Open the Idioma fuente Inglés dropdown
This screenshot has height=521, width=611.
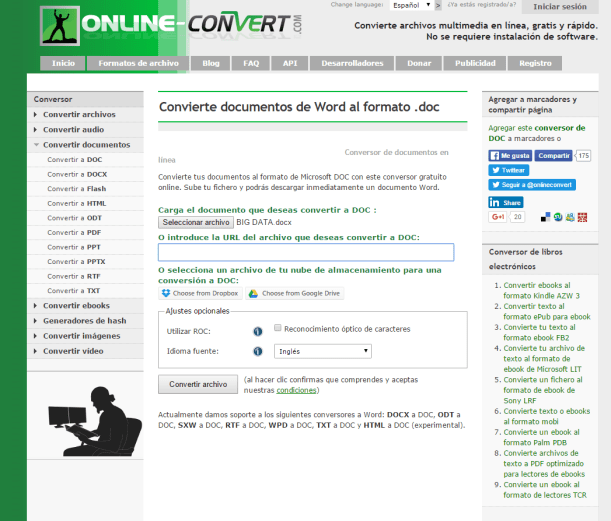click(x=323, y=351)
